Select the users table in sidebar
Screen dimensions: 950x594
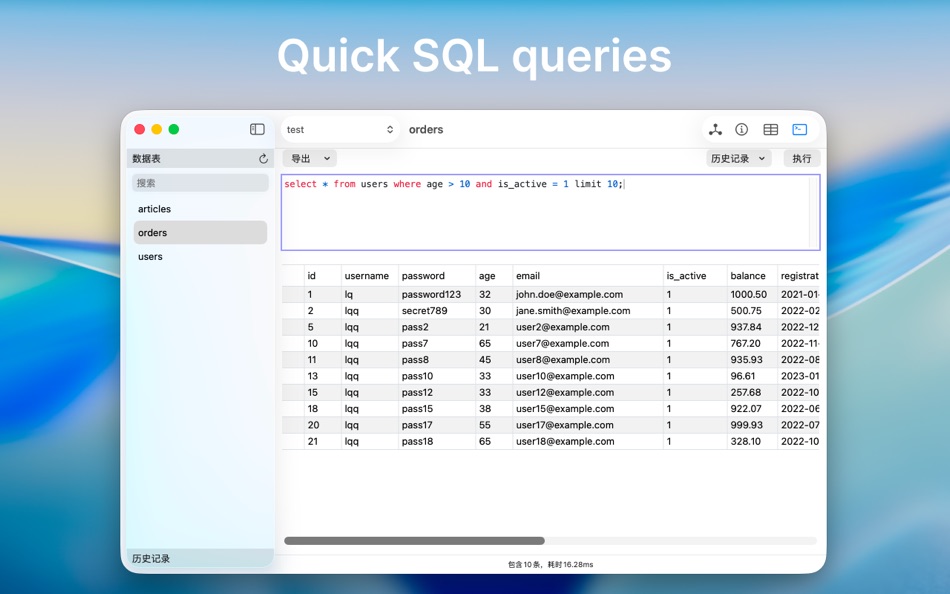[x=150, y=256]
